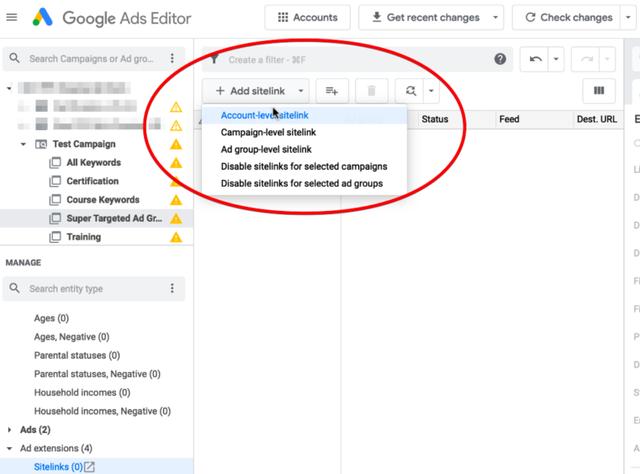Click the Create a filter field
Viewport: 640px width, 474px height.
click(x=357, y=60)
